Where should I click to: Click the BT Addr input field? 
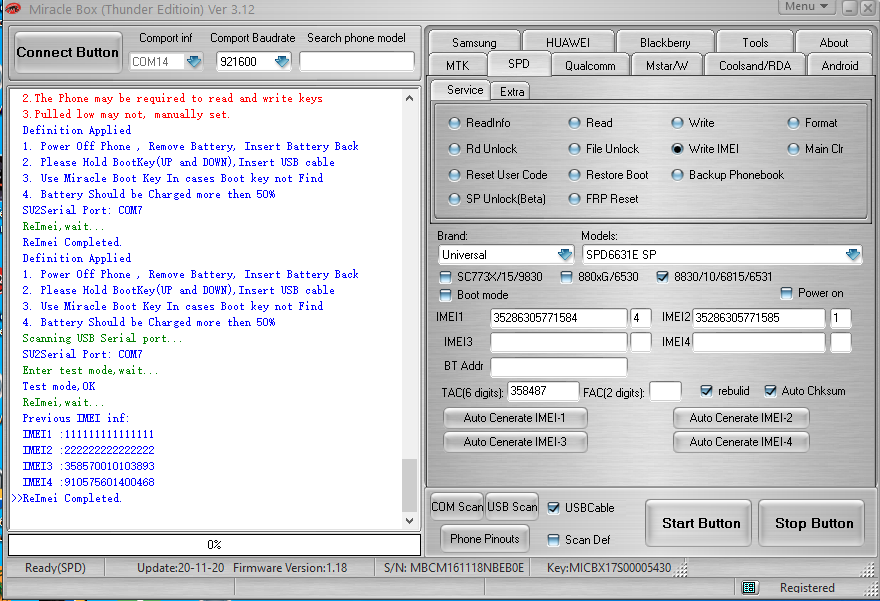point(558,366)
